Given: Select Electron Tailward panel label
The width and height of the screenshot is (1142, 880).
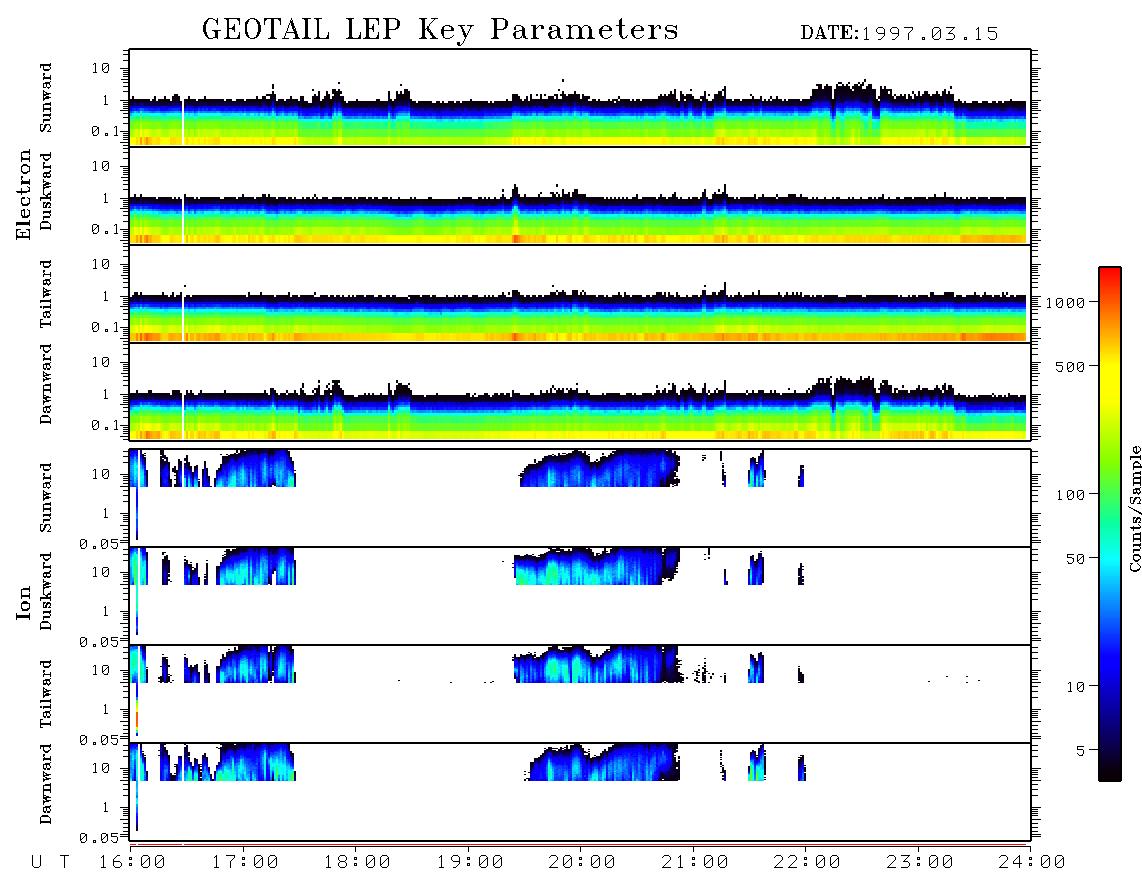Looking at the screenshot, I should tap(46, 294).
